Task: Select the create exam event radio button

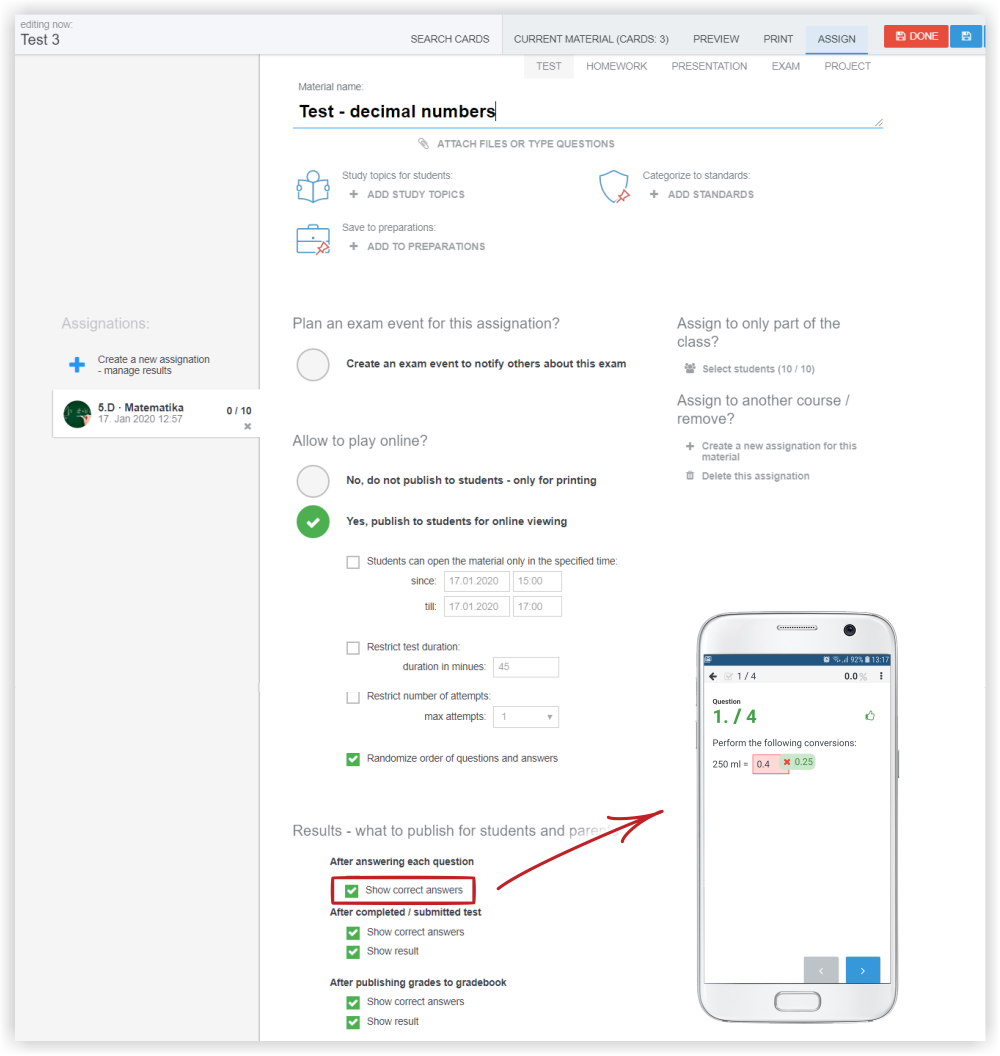Action: (x=313, y=364)
